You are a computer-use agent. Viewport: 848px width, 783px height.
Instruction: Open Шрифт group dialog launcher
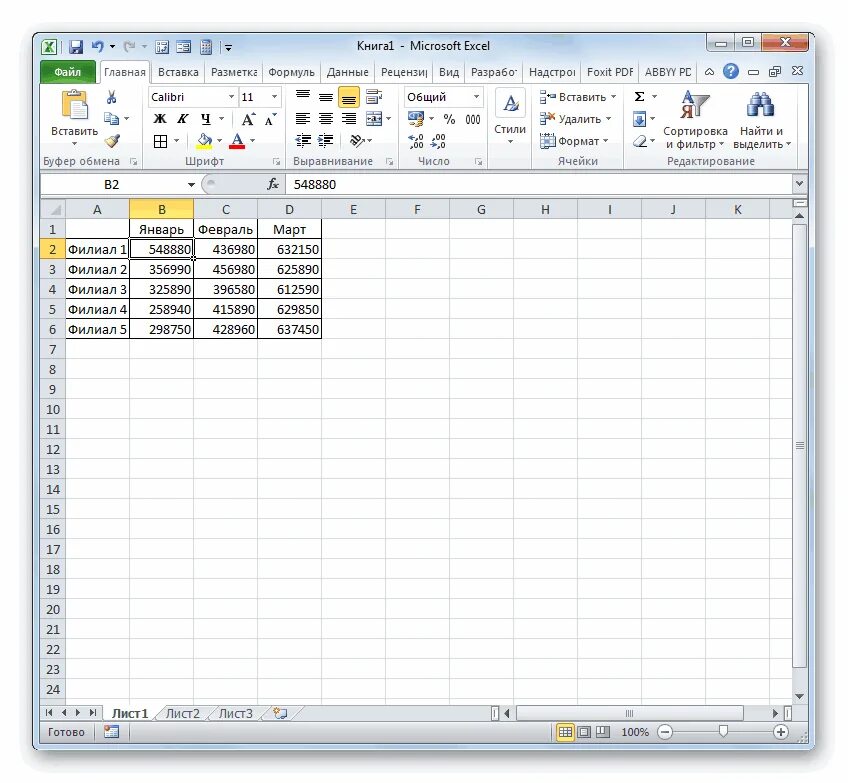(x=276, y=161)
